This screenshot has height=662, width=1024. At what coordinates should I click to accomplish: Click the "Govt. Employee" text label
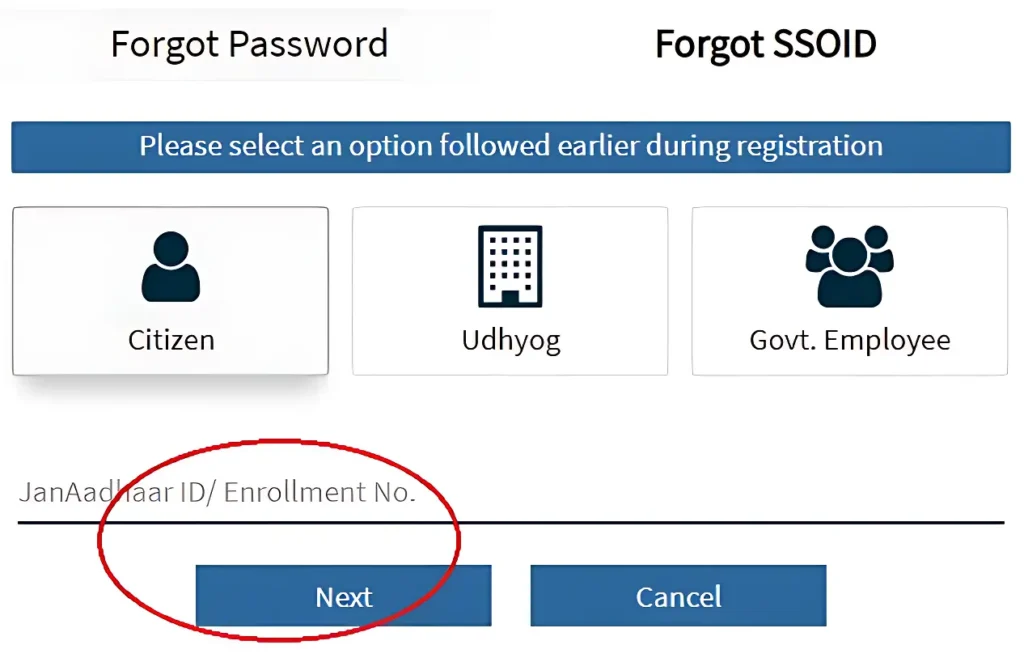click(850, 340)
